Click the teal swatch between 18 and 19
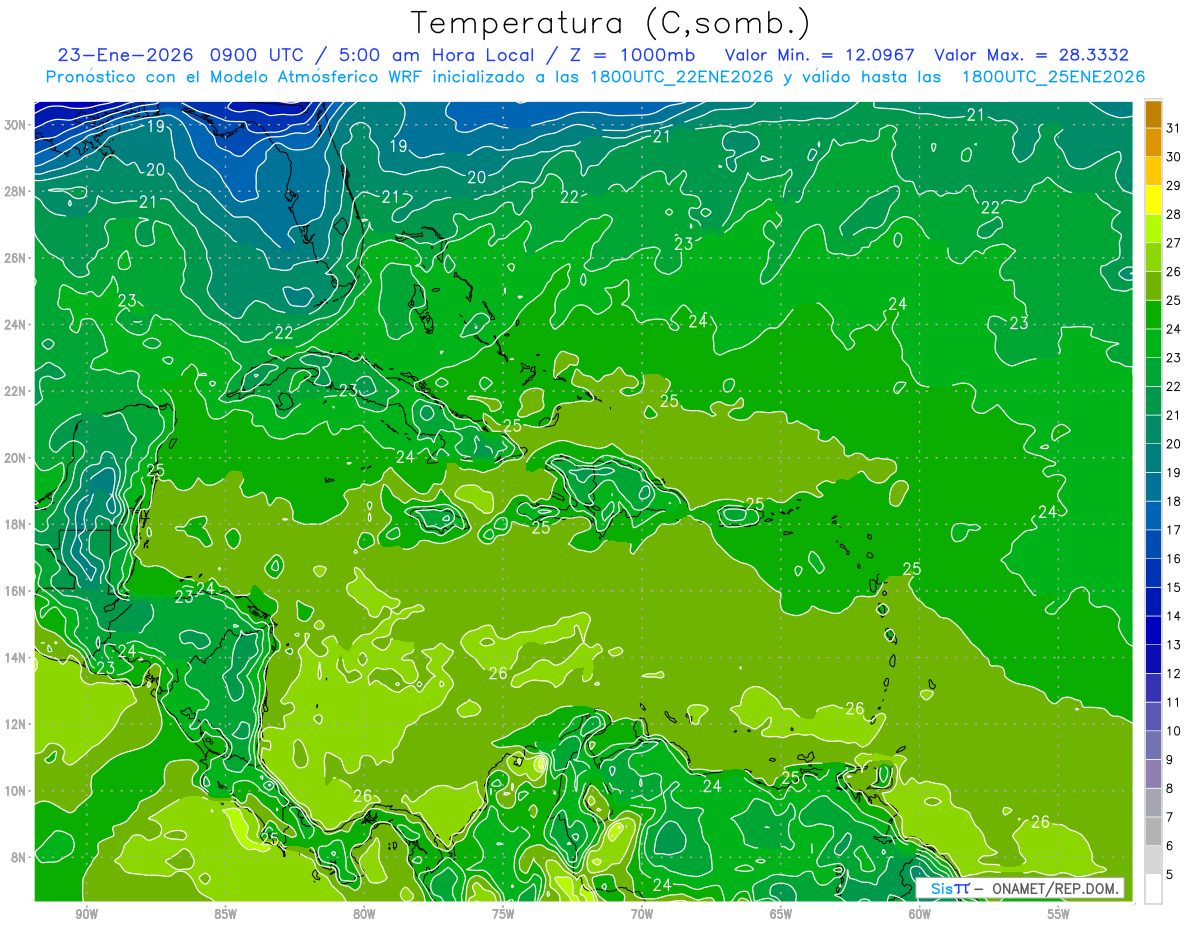 1153,487
